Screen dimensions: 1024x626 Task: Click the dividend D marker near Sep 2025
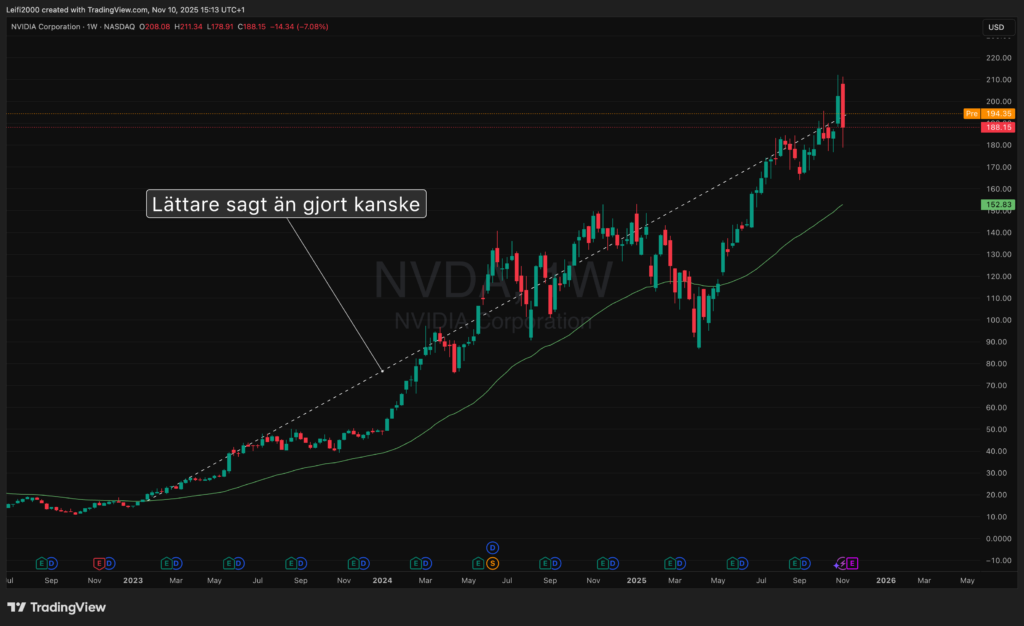(806, 563)
